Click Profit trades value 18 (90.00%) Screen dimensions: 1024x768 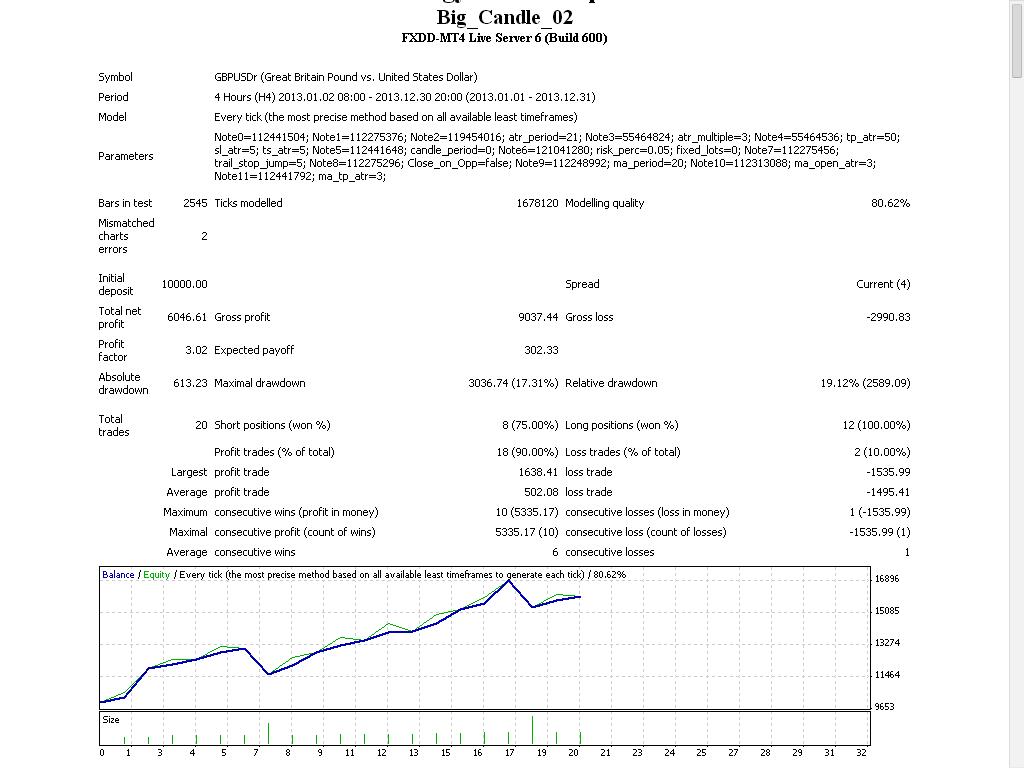point(527,452)
